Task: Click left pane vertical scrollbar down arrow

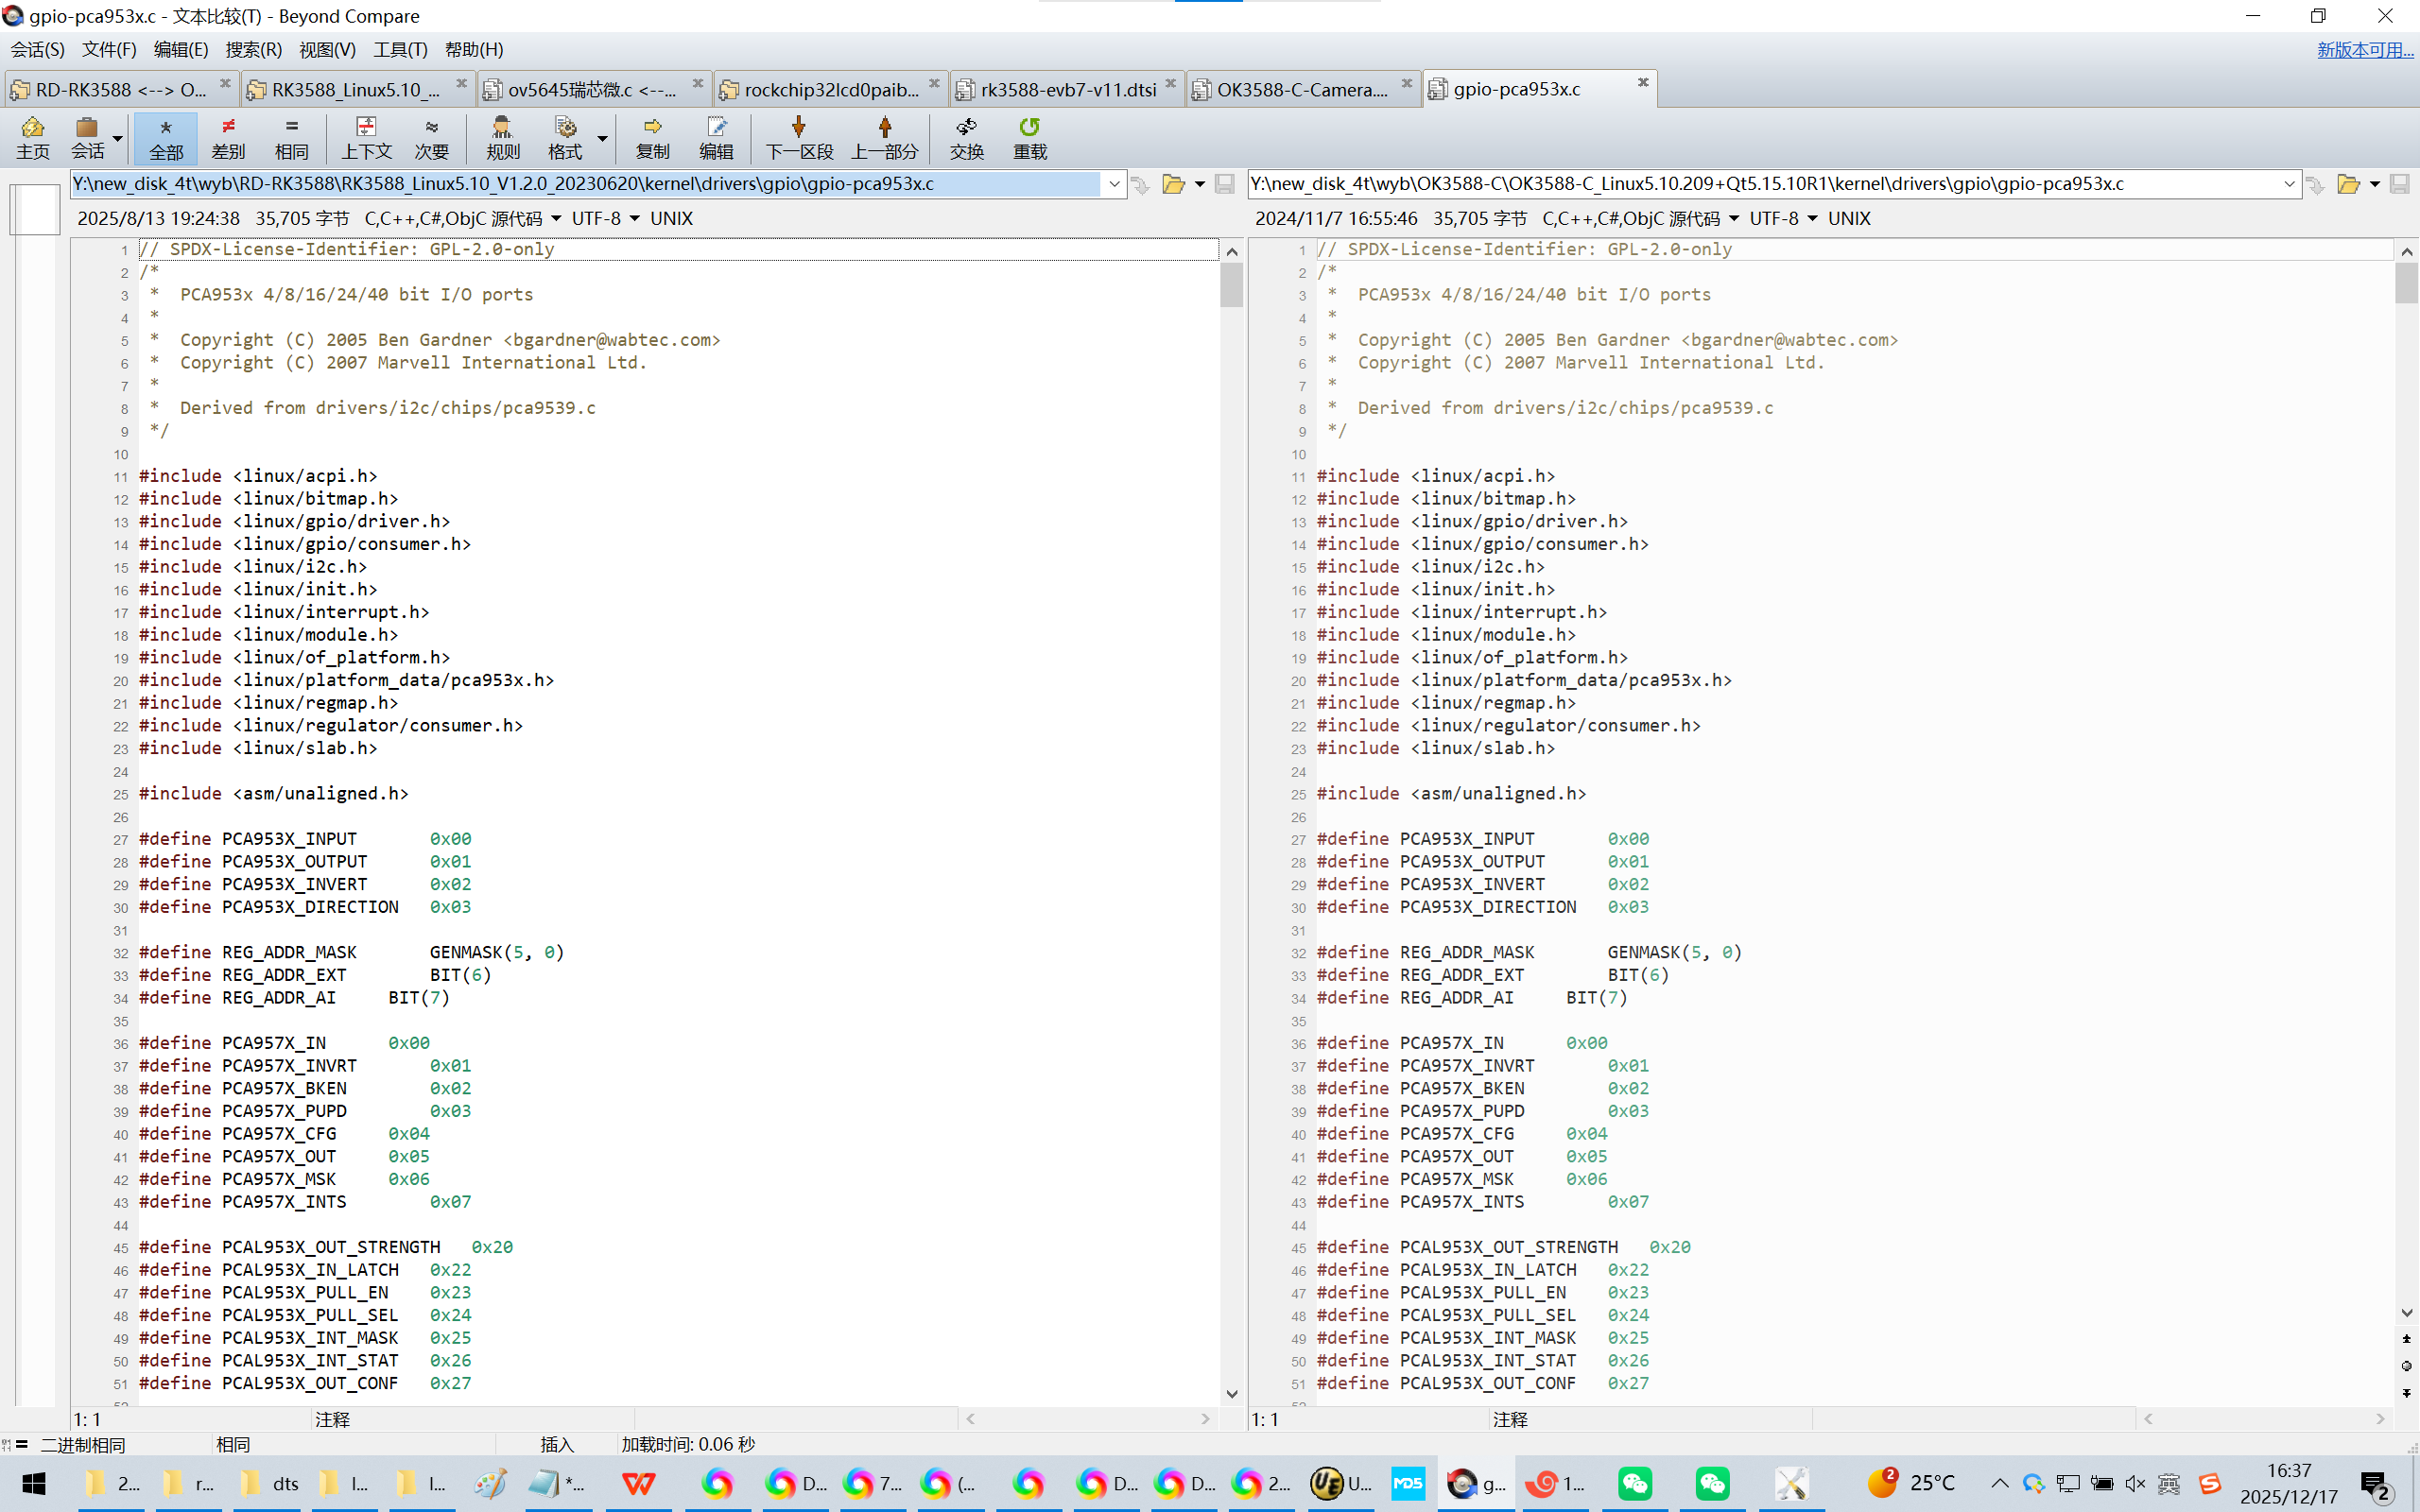Action: click(1232, 1394)
